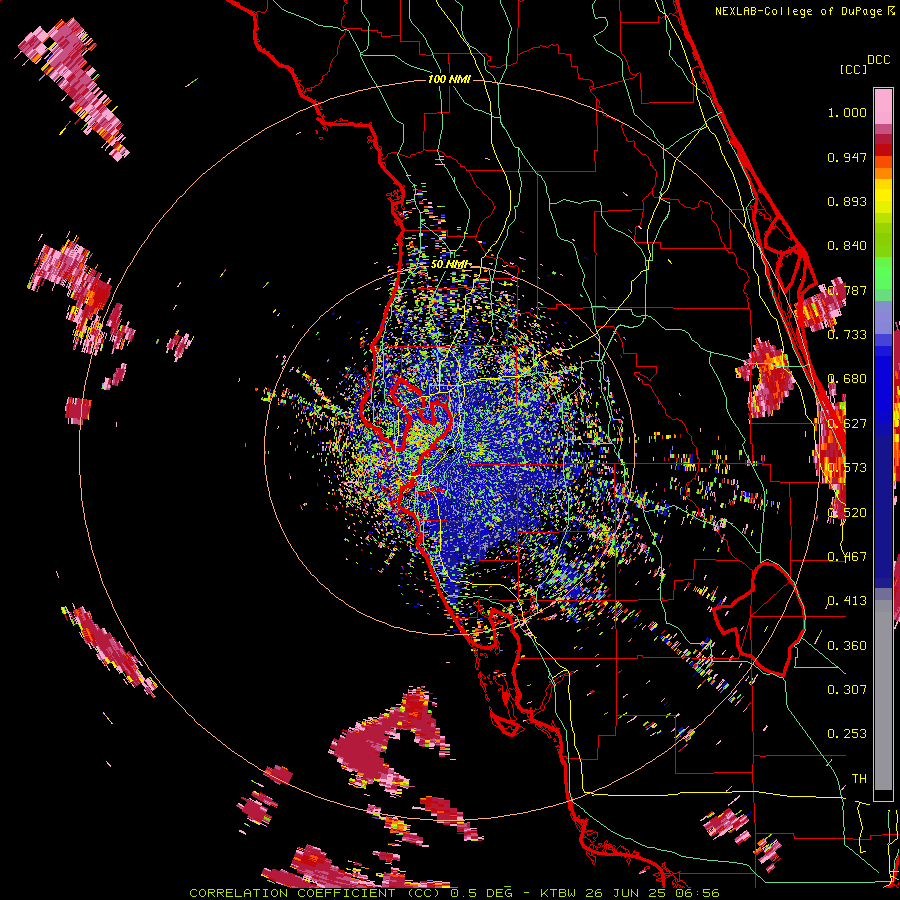Viewport: 900px width, 900px height.
Task: Select the 0.840 scale value
Action: click(x=847, y=246)
